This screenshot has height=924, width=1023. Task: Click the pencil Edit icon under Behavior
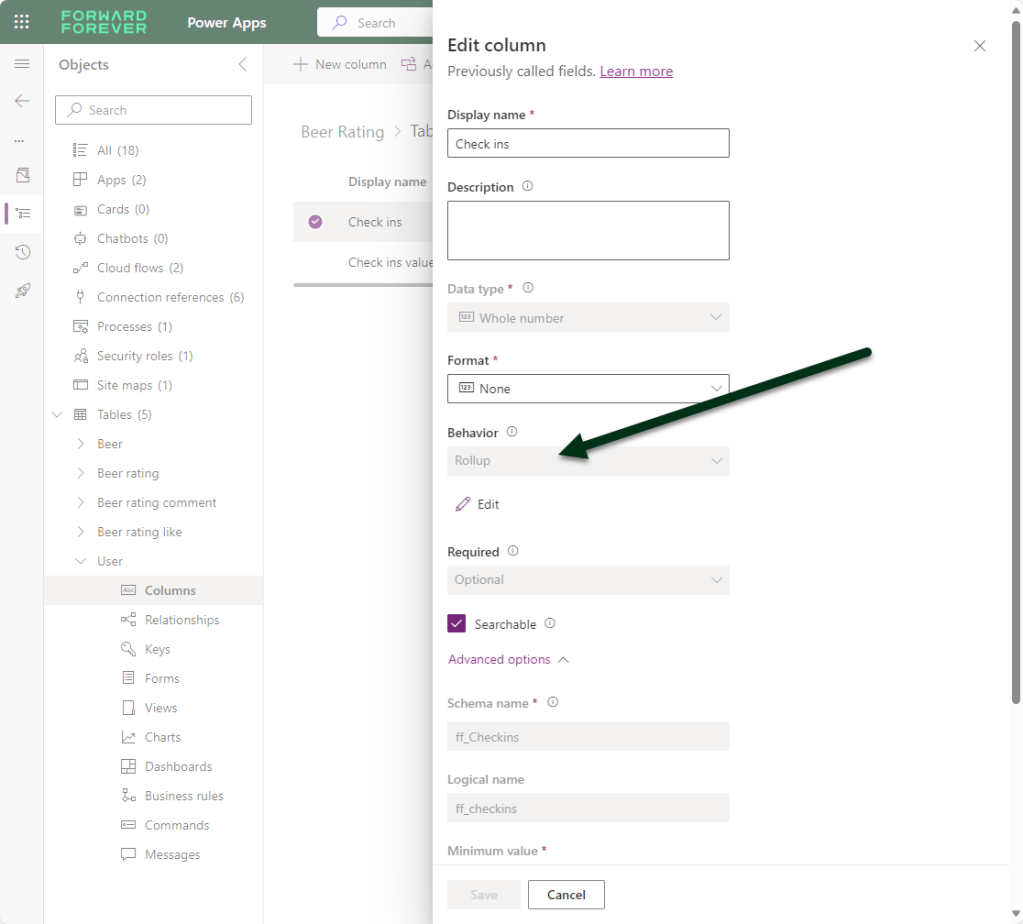[463, 504]
